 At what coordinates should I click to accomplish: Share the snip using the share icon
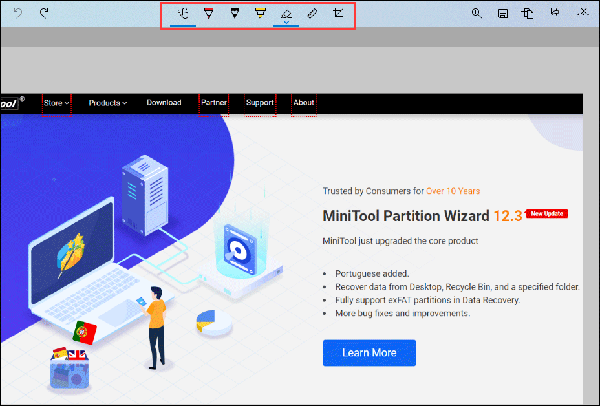pyautogui.click(x=553, y=14)
